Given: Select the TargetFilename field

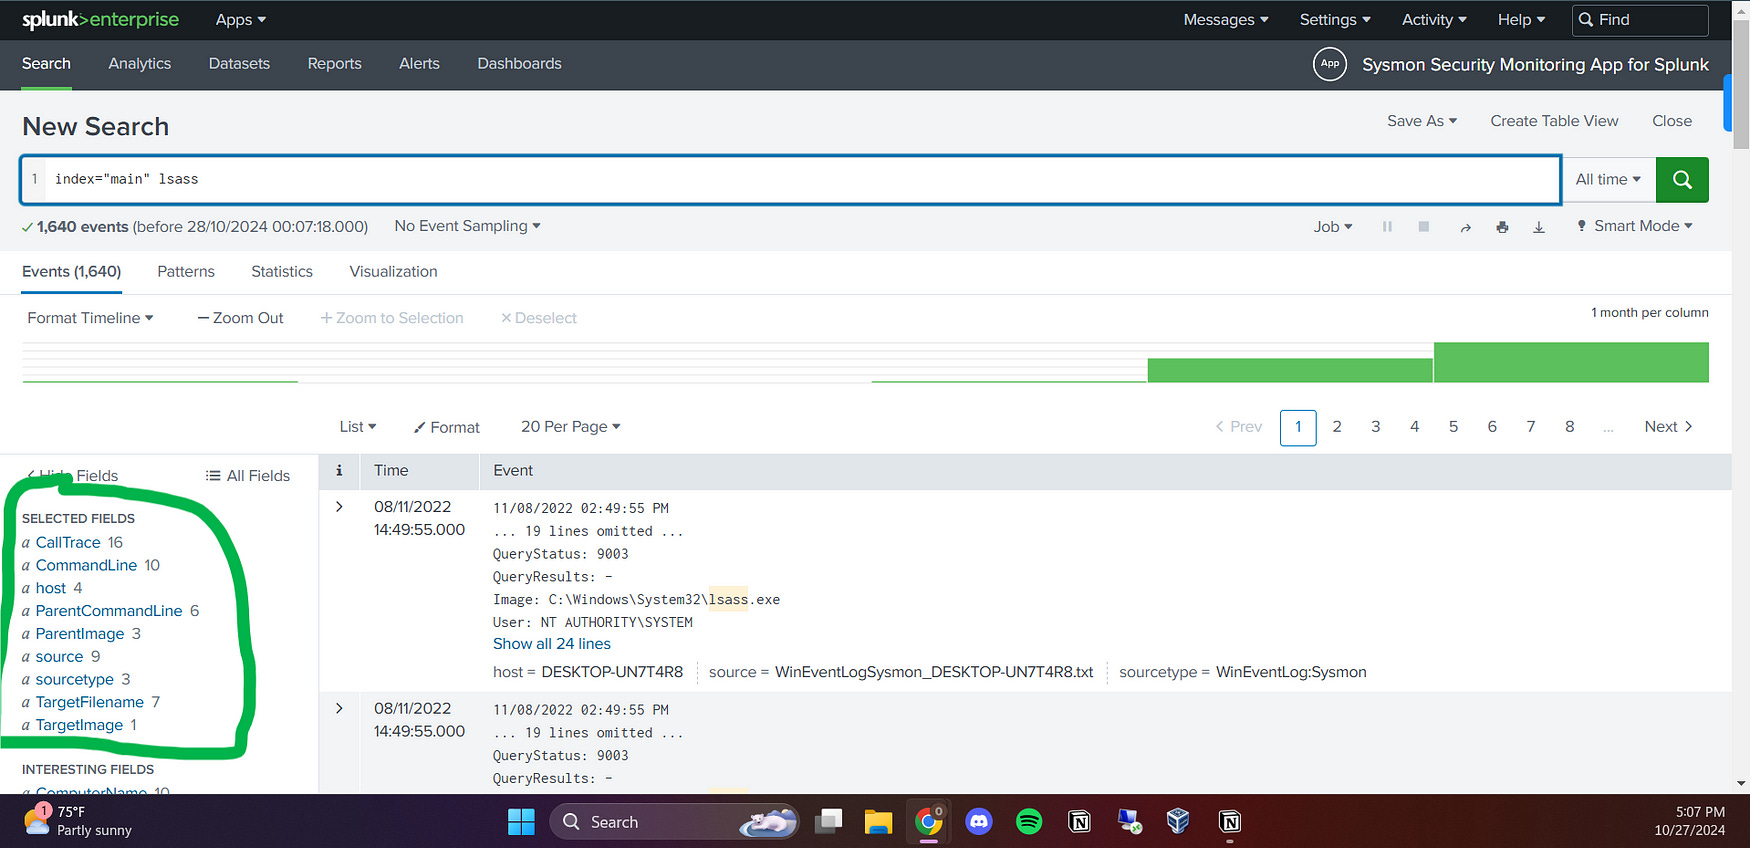Looking at the screenshot, I should tap(90, 702).
